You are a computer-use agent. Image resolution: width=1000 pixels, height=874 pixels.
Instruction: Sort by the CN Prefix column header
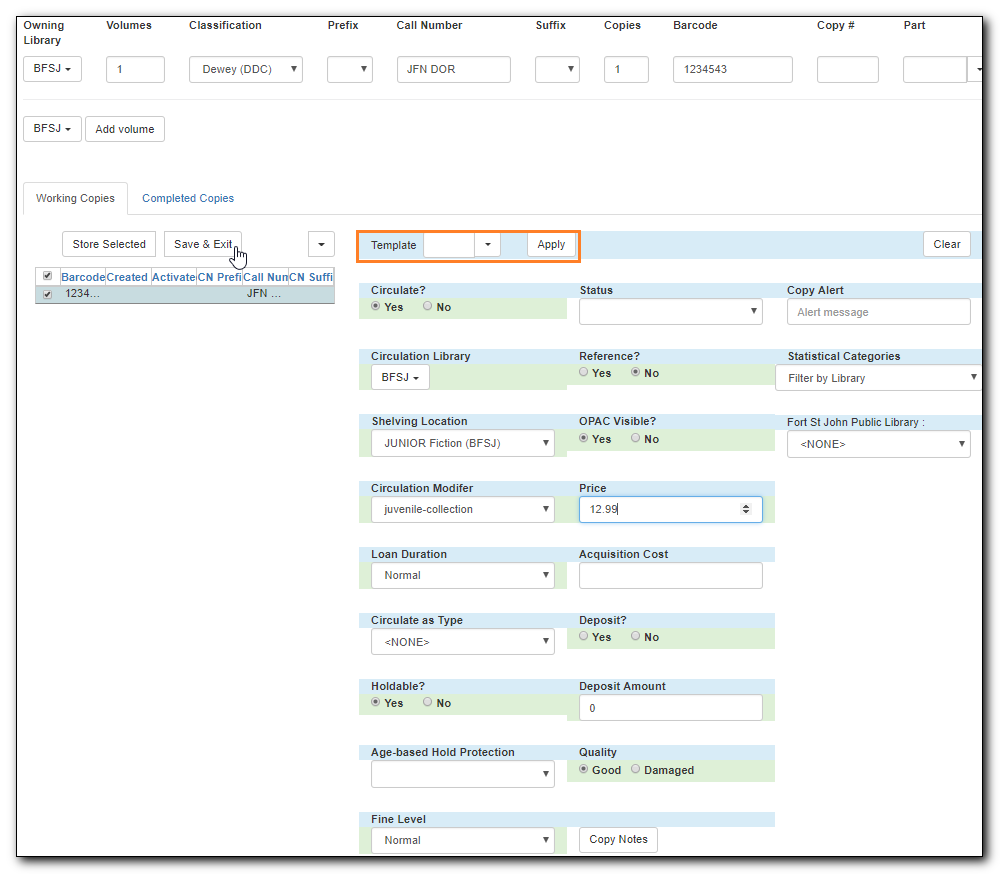click(219, 277)
